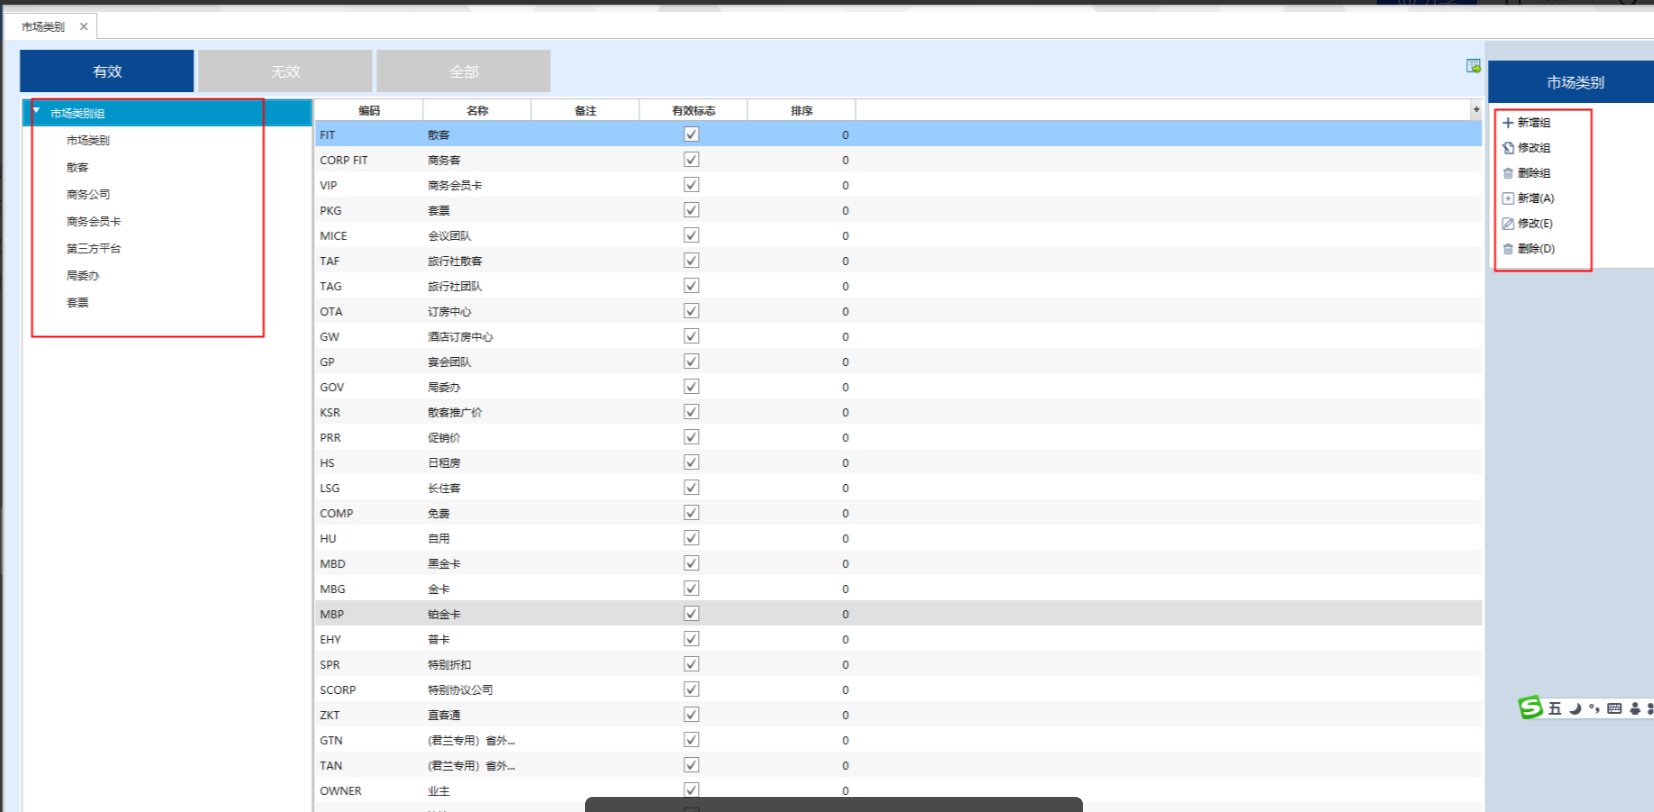Uncheck the 有效标志 checkbox for FIT row
The height and width of the screenshot is (812, 1654).
point(691,134)
